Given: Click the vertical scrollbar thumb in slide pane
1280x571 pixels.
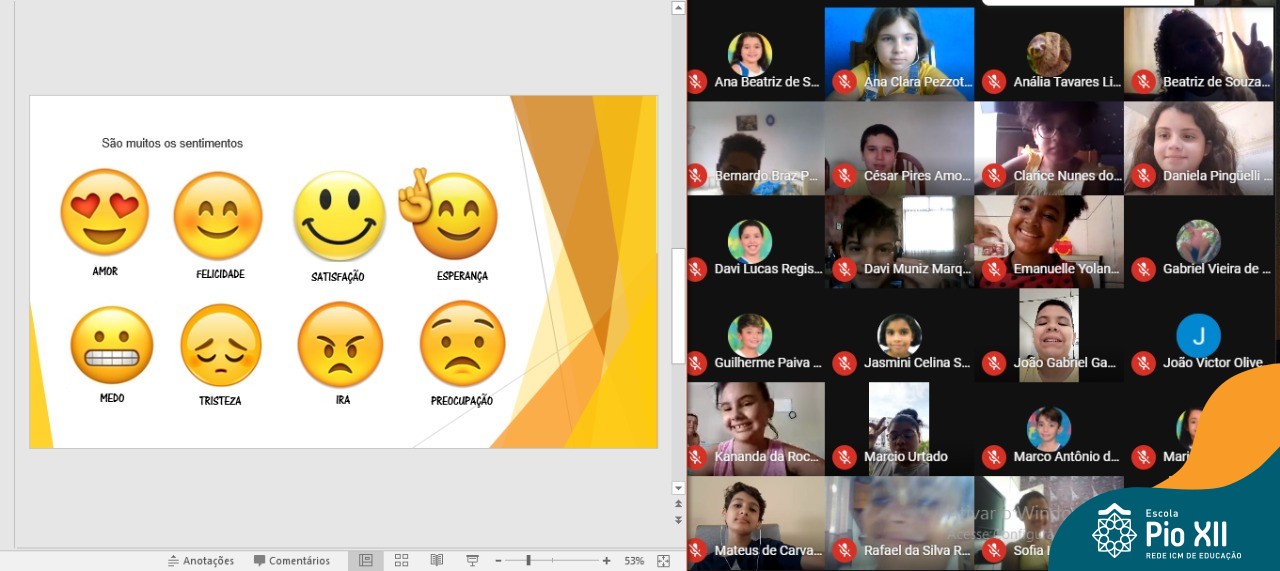Looking at the screenshot, I should click(x=678, y=305).
